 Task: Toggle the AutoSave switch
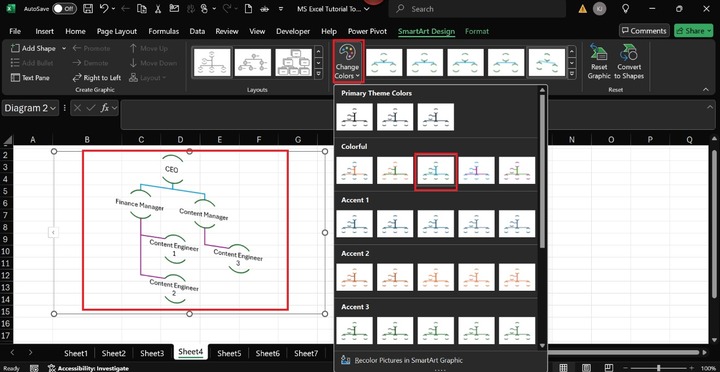(x=64, y=9)
